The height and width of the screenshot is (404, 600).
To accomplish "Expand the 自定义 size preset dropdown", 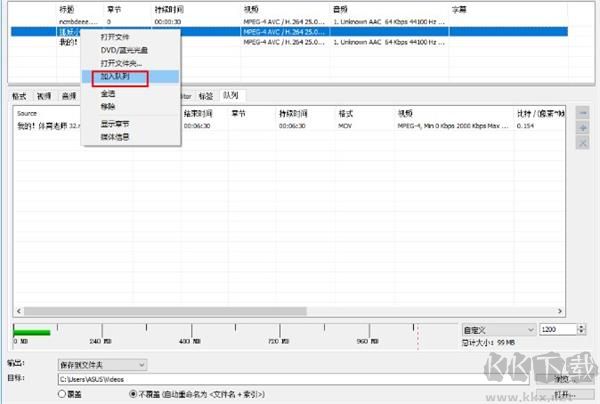I will (x=494, y=328).
